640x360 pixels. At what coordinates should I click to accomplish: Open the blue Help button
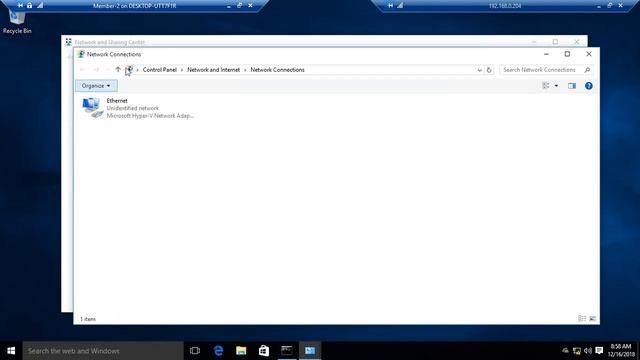[589, 86]
